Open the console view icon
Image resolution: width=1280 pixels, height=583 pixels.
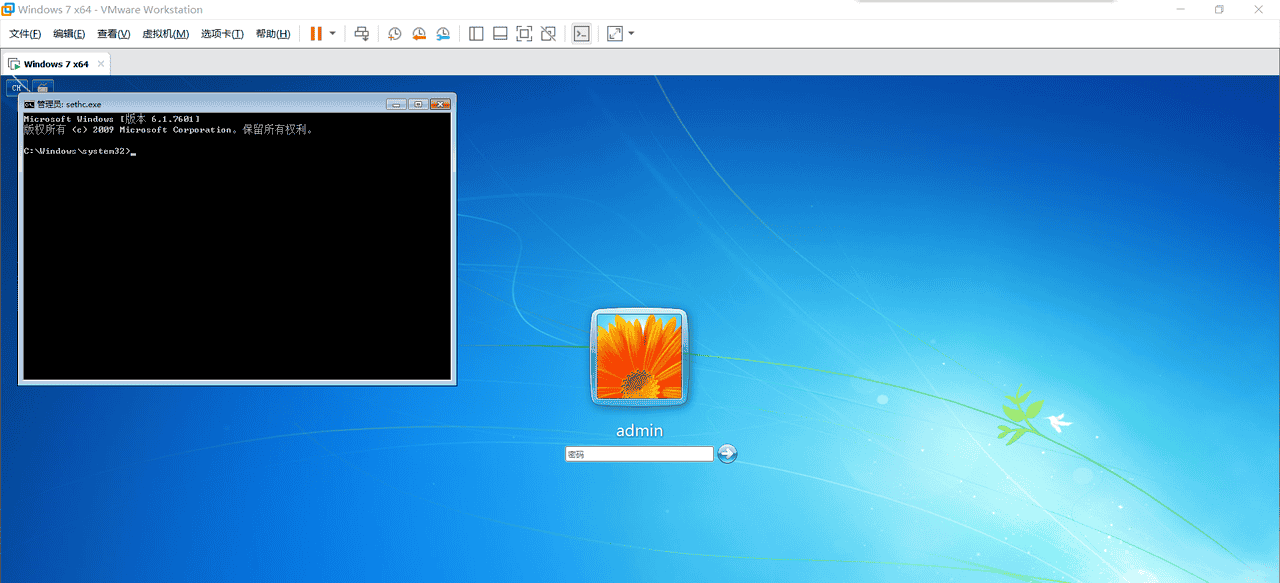581,33
